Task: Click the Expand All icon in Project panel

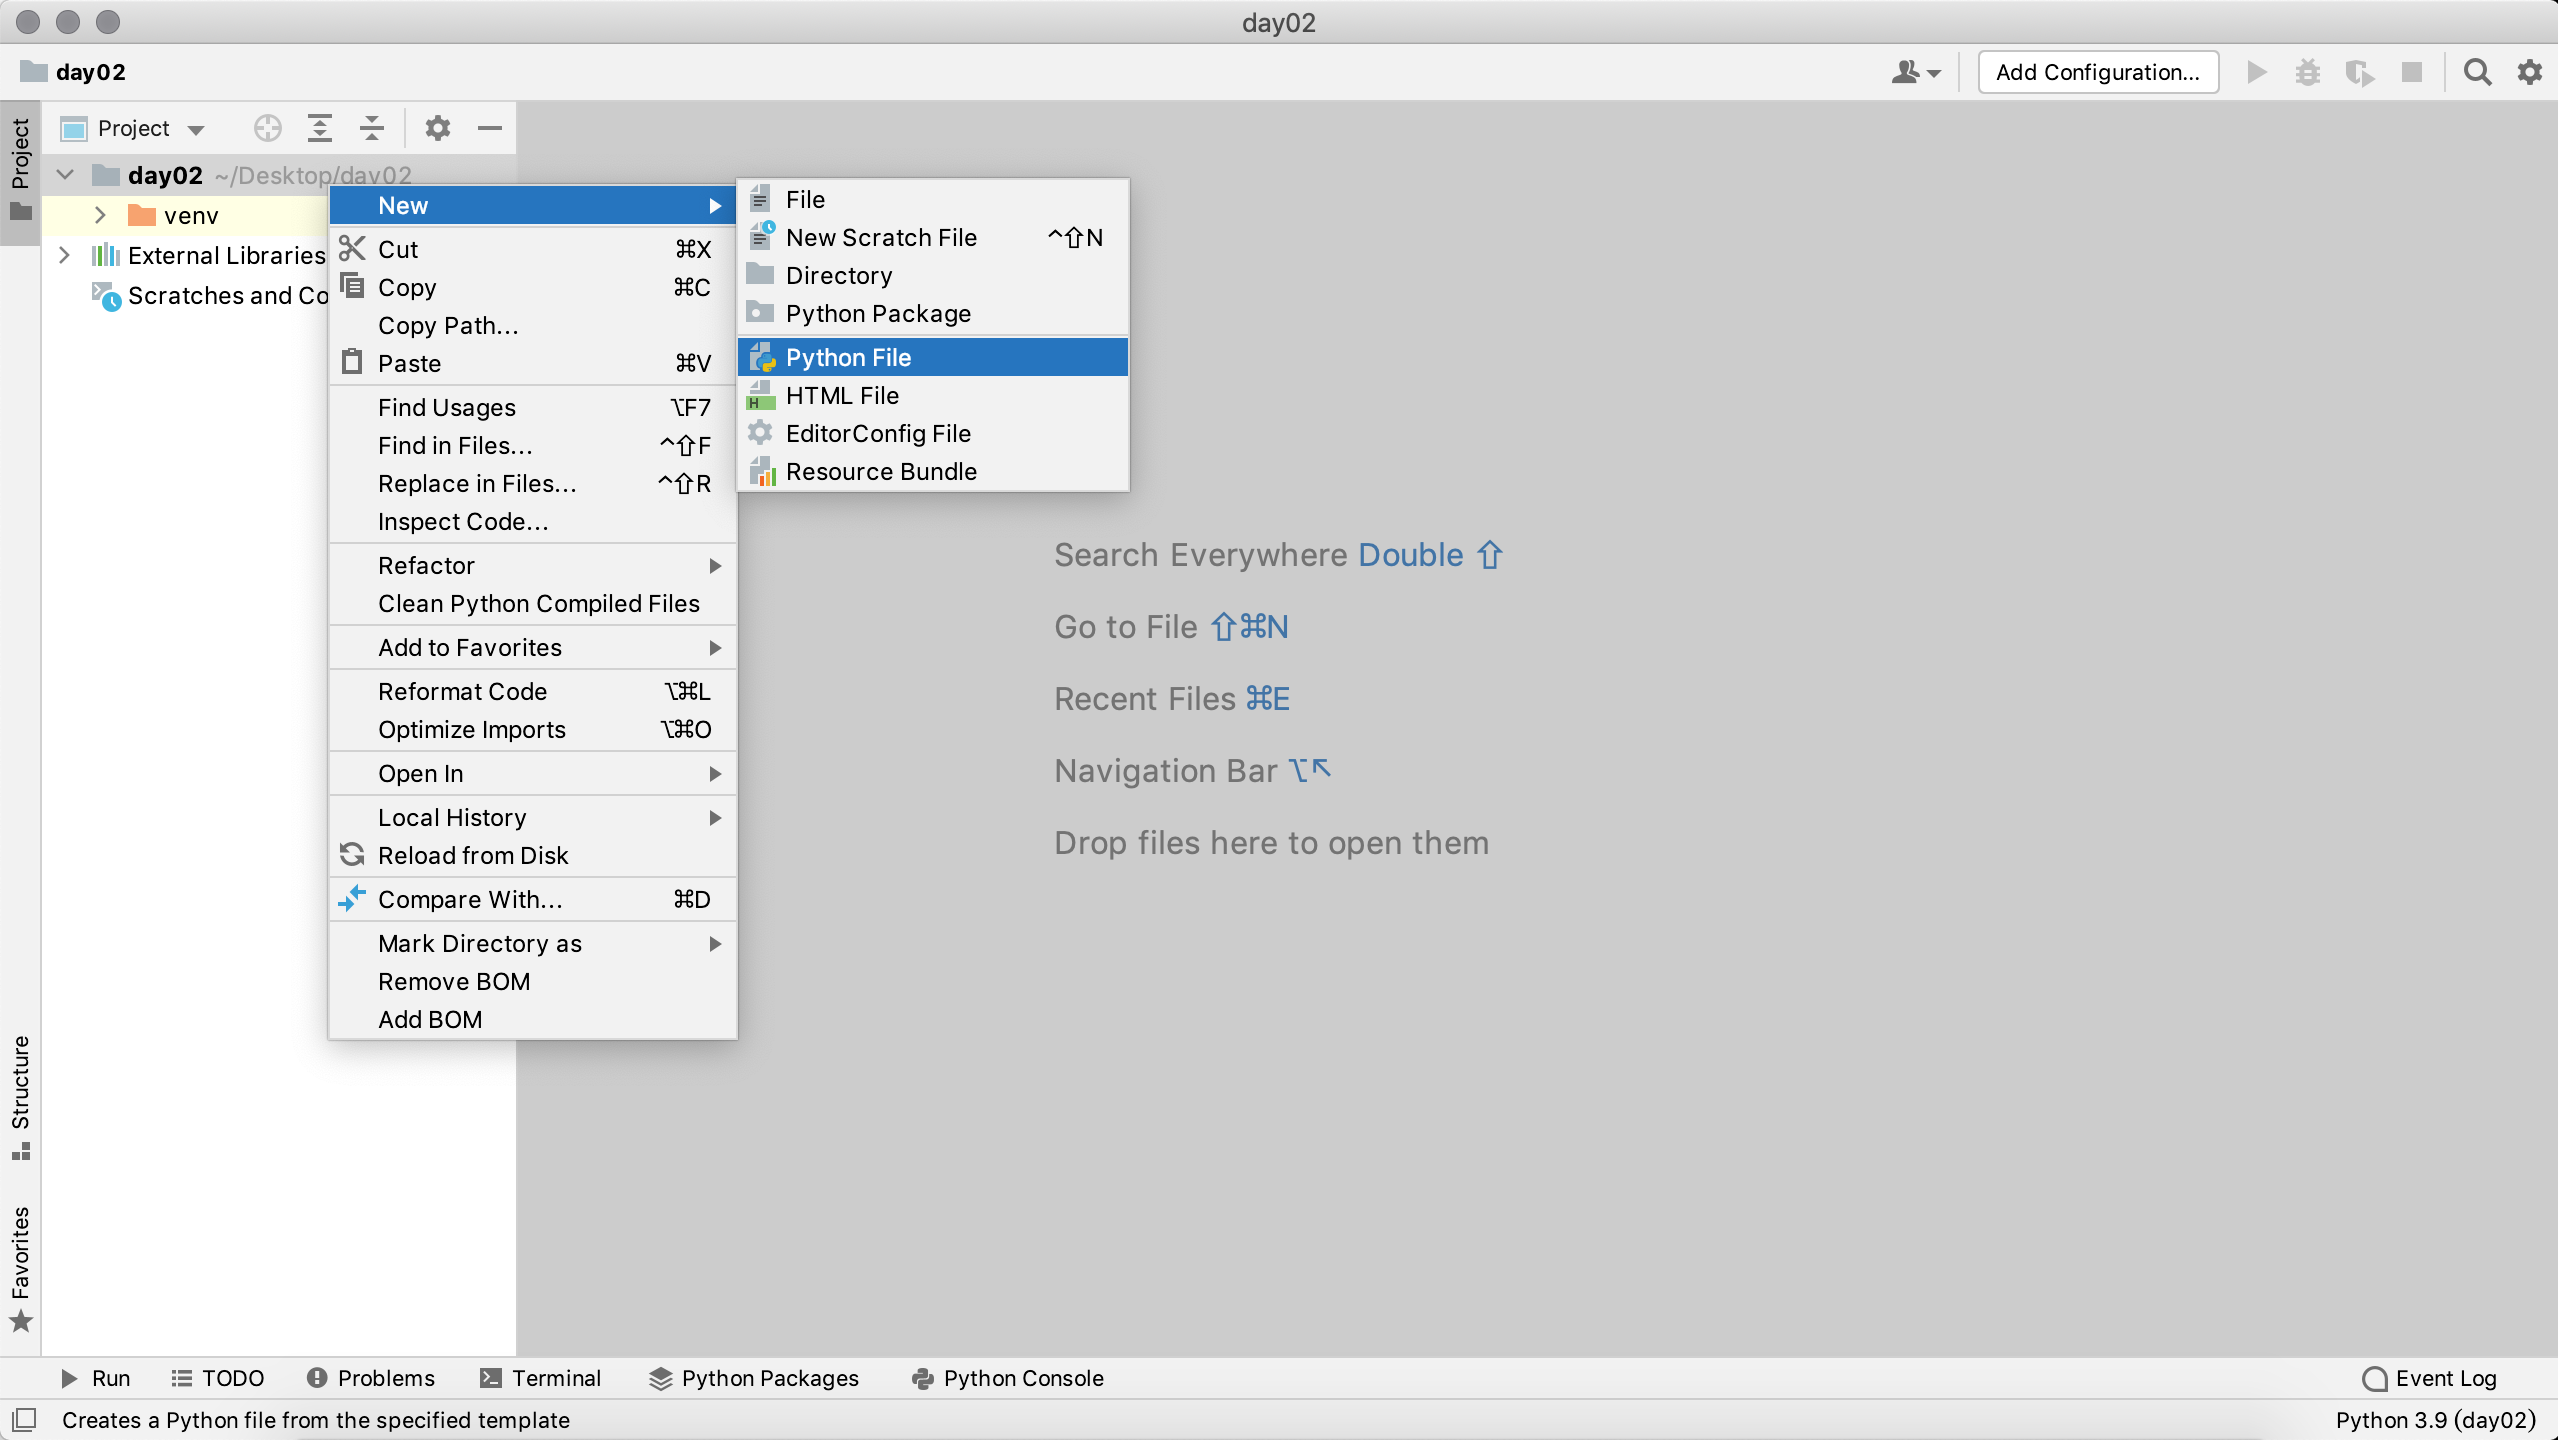Action: tap(319, 128)
